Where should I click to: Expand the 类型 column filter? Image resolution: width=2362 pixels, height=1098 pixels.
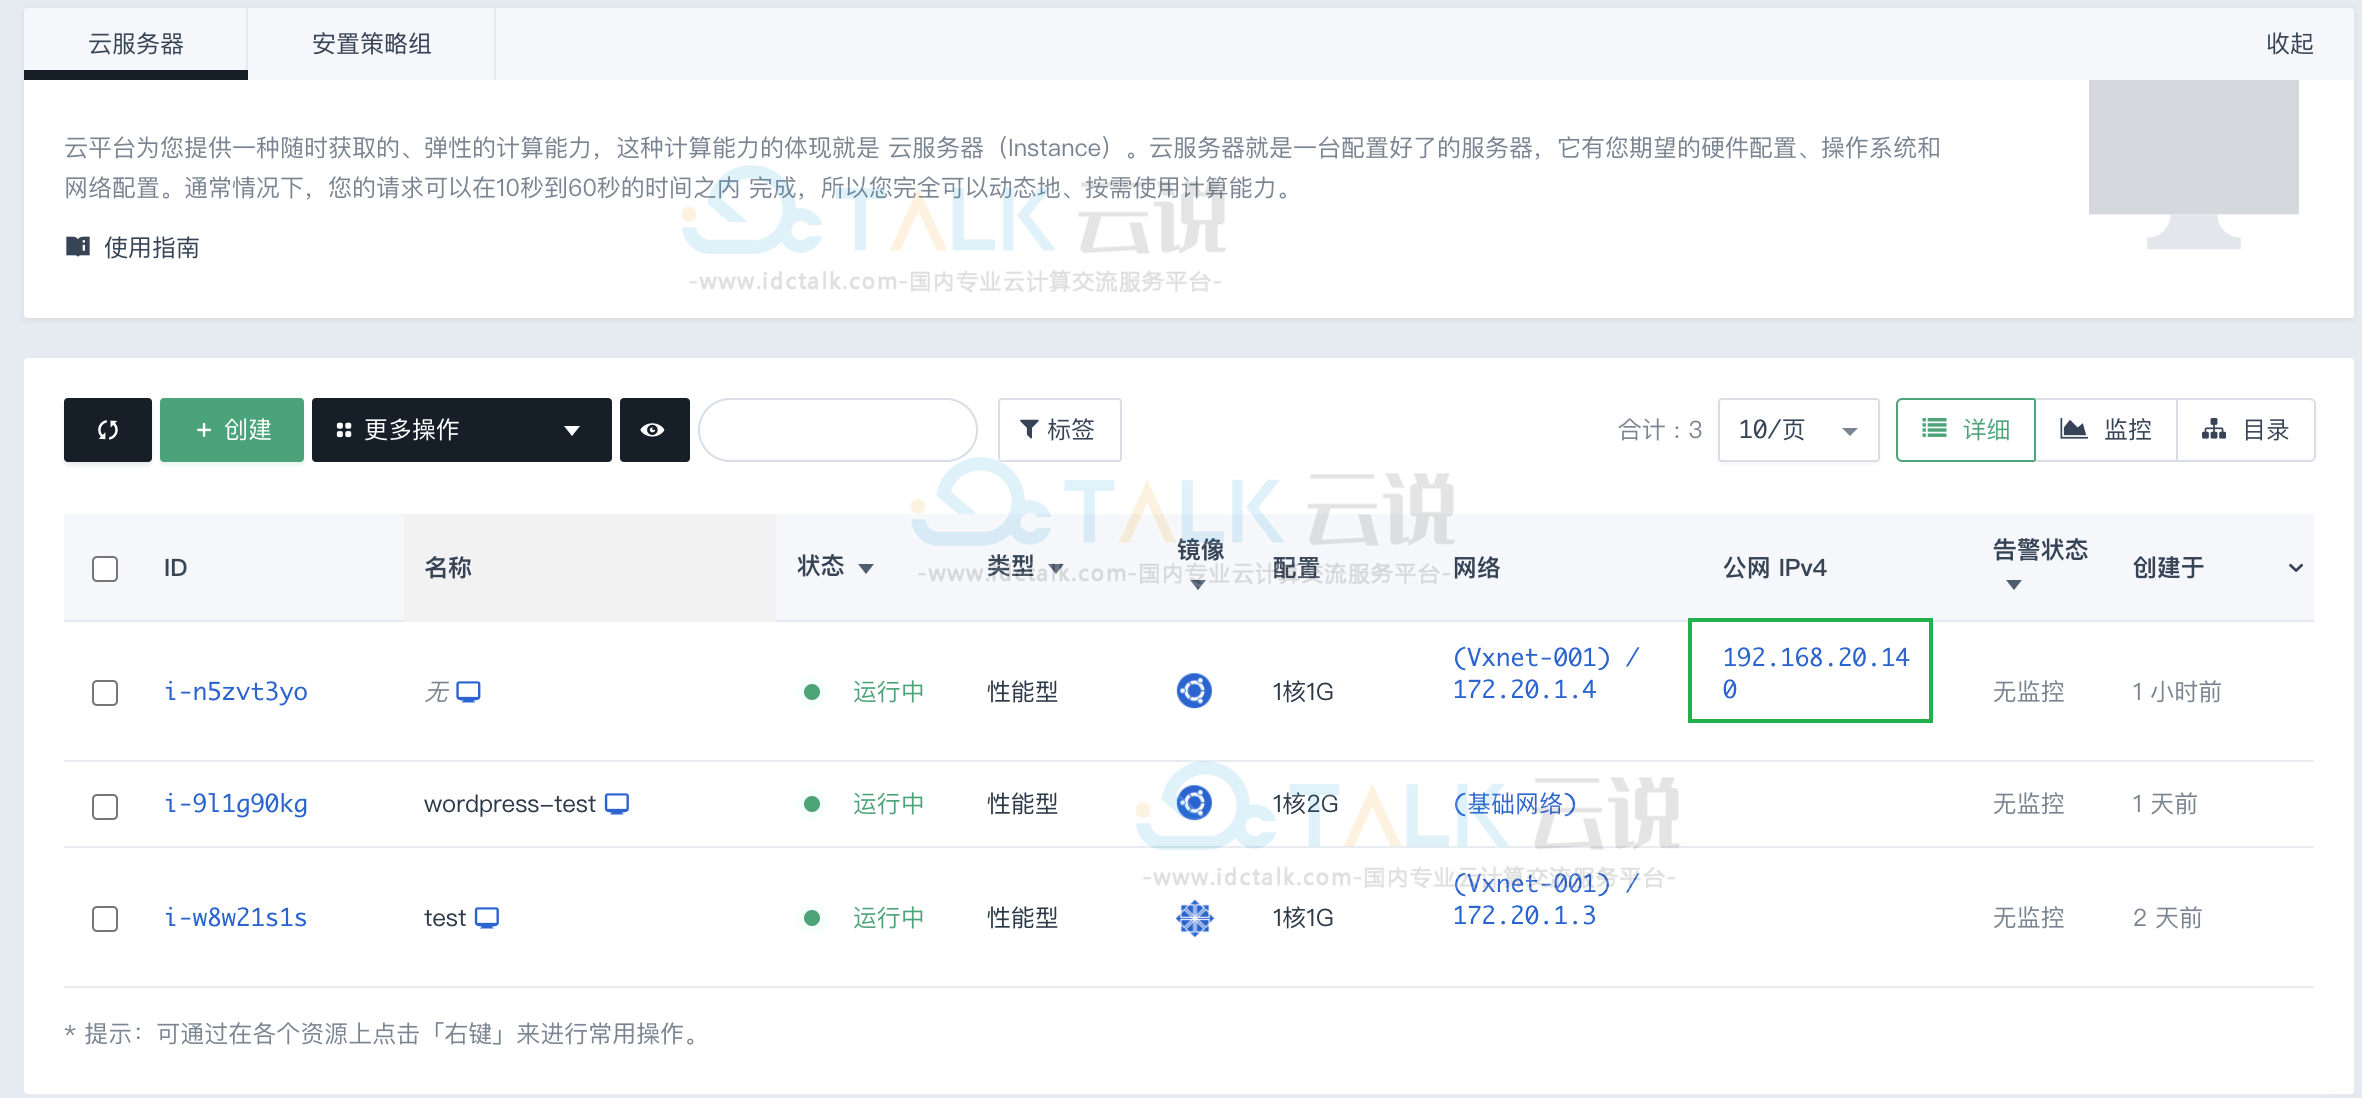[x=1056, y=568]
